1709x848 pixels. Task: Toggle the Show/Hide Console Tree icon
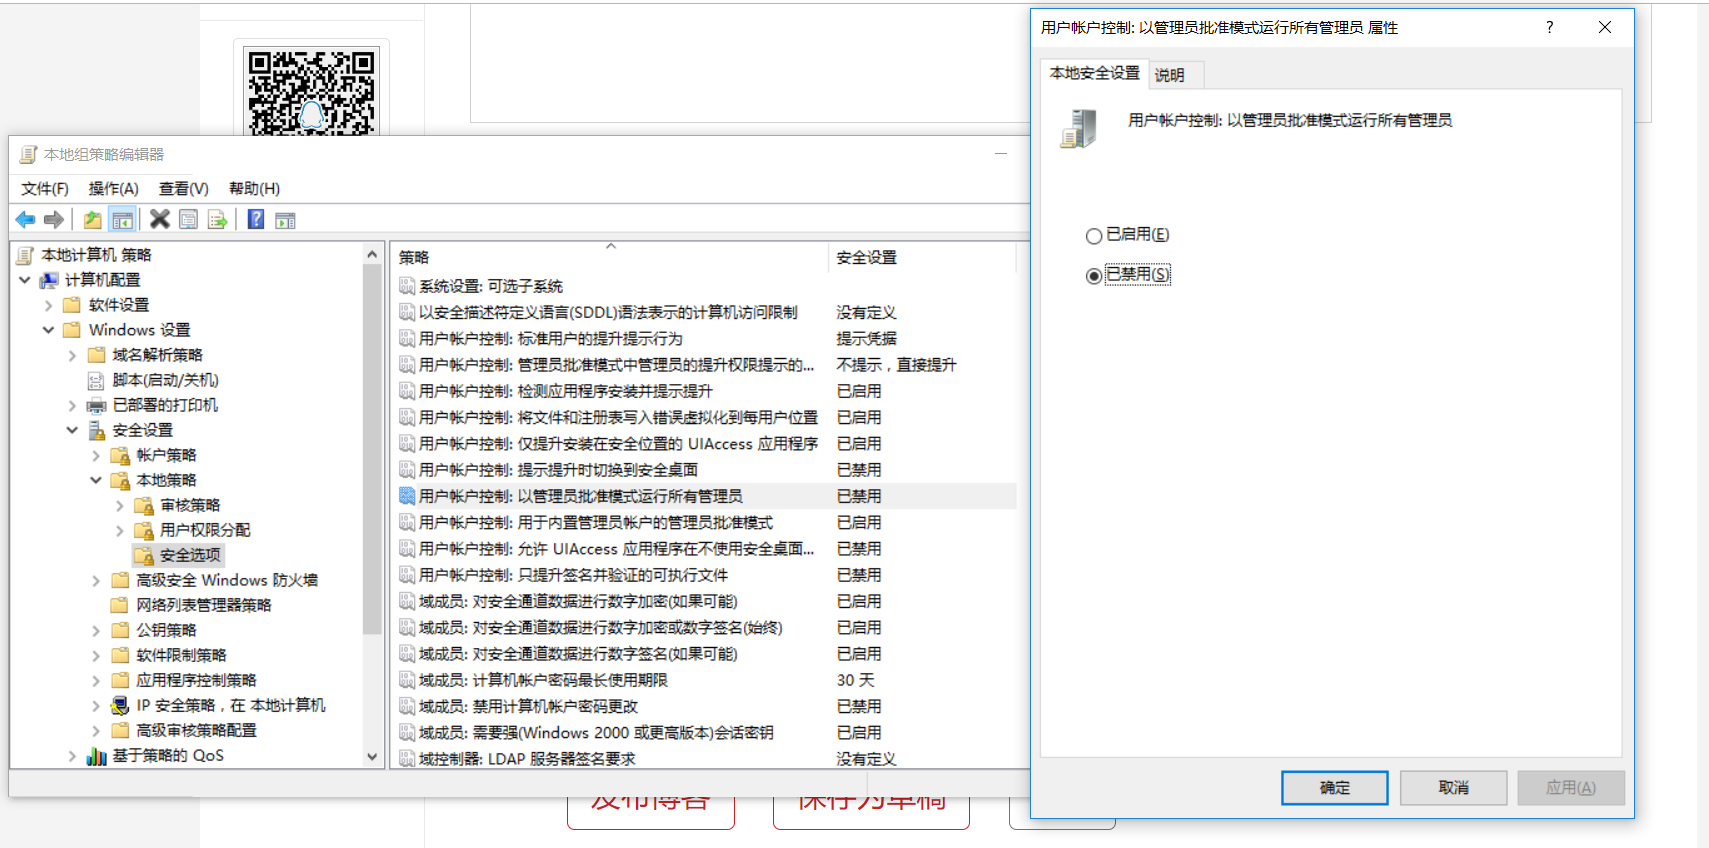click(x=122, y=220)
